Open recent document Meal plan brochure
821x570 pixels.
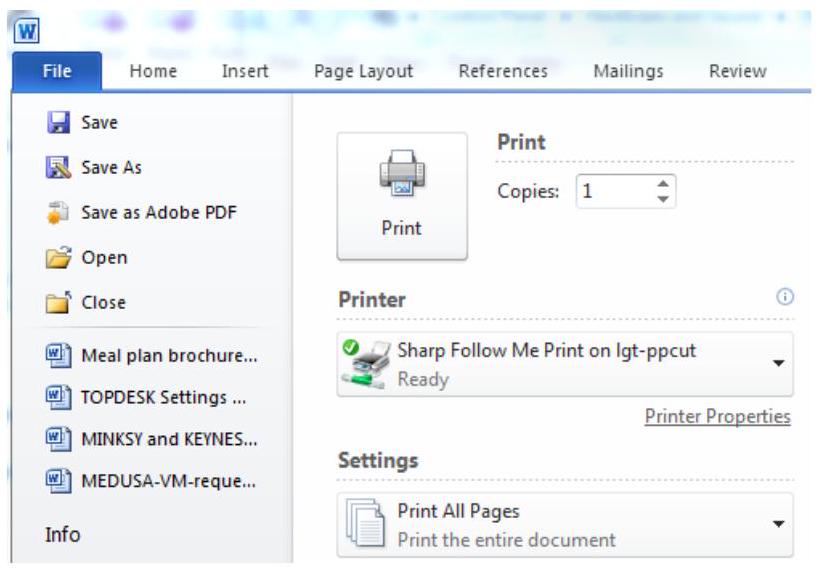168,355
